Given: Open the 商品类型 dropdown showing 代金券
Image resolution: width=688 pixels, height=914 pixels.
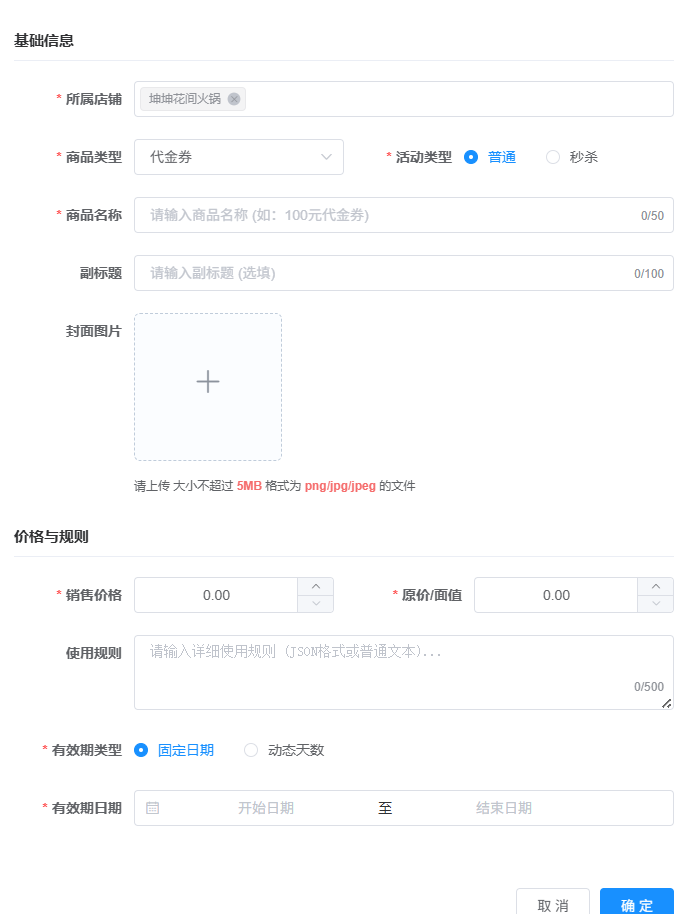Looking at the screenshot, I should pyautogui.click(x=238, y=157).
